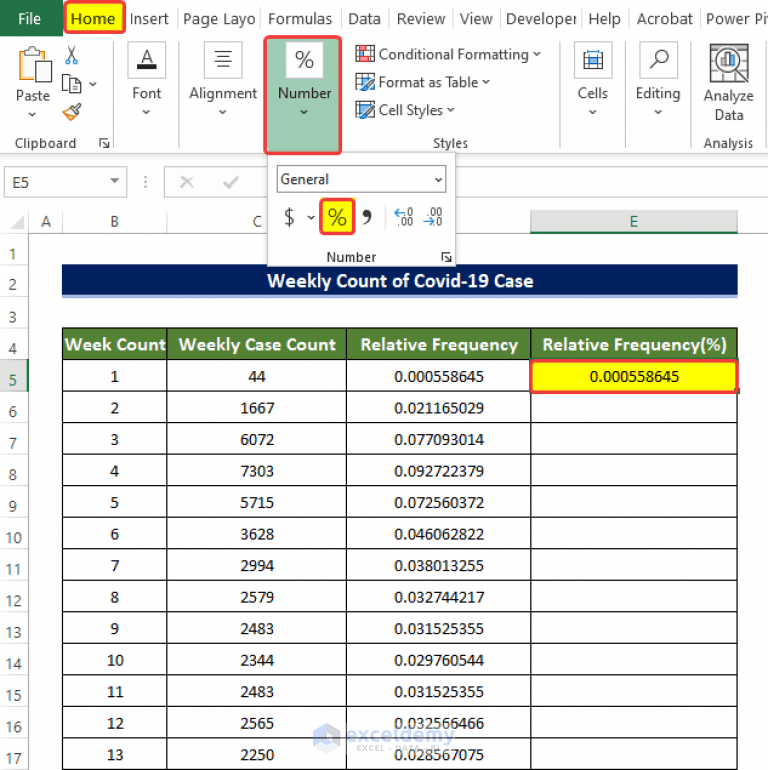The width and height of the screenshot is (768, 770).
Task: Open the Font group
Action: pos(146,80)
